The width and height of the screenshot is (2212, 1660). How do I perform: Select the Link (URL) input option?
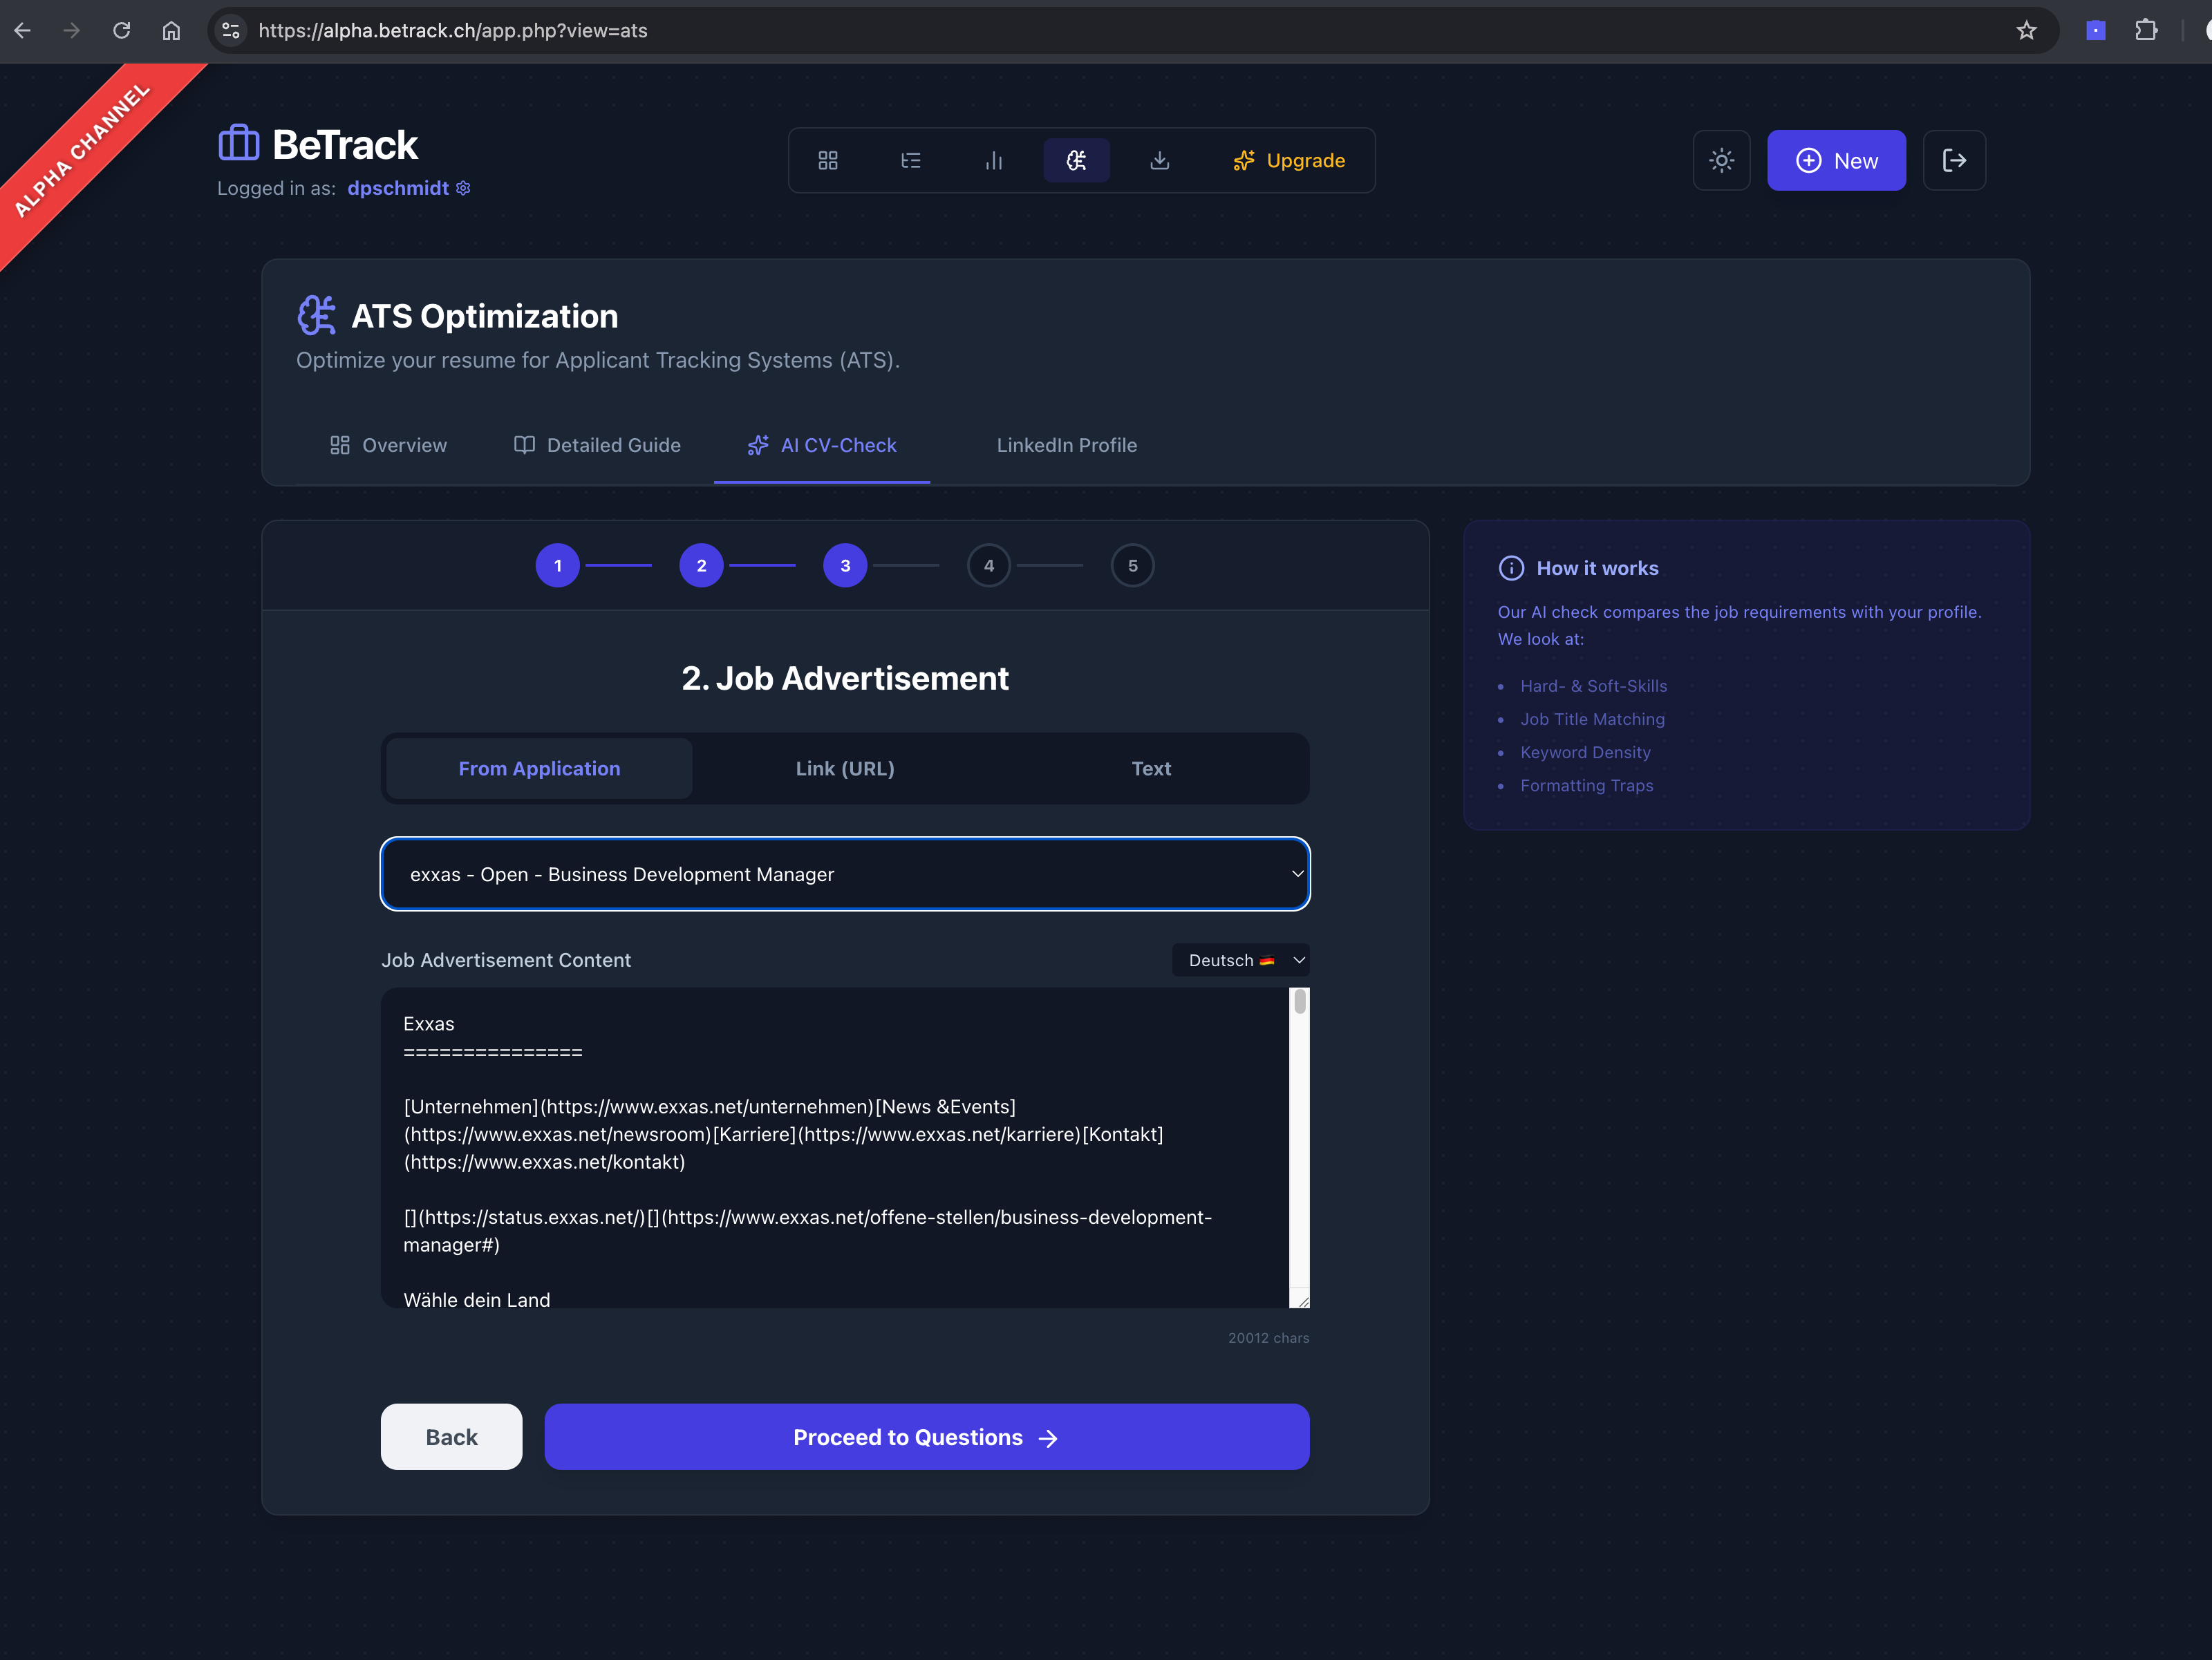tap(844, 768)
